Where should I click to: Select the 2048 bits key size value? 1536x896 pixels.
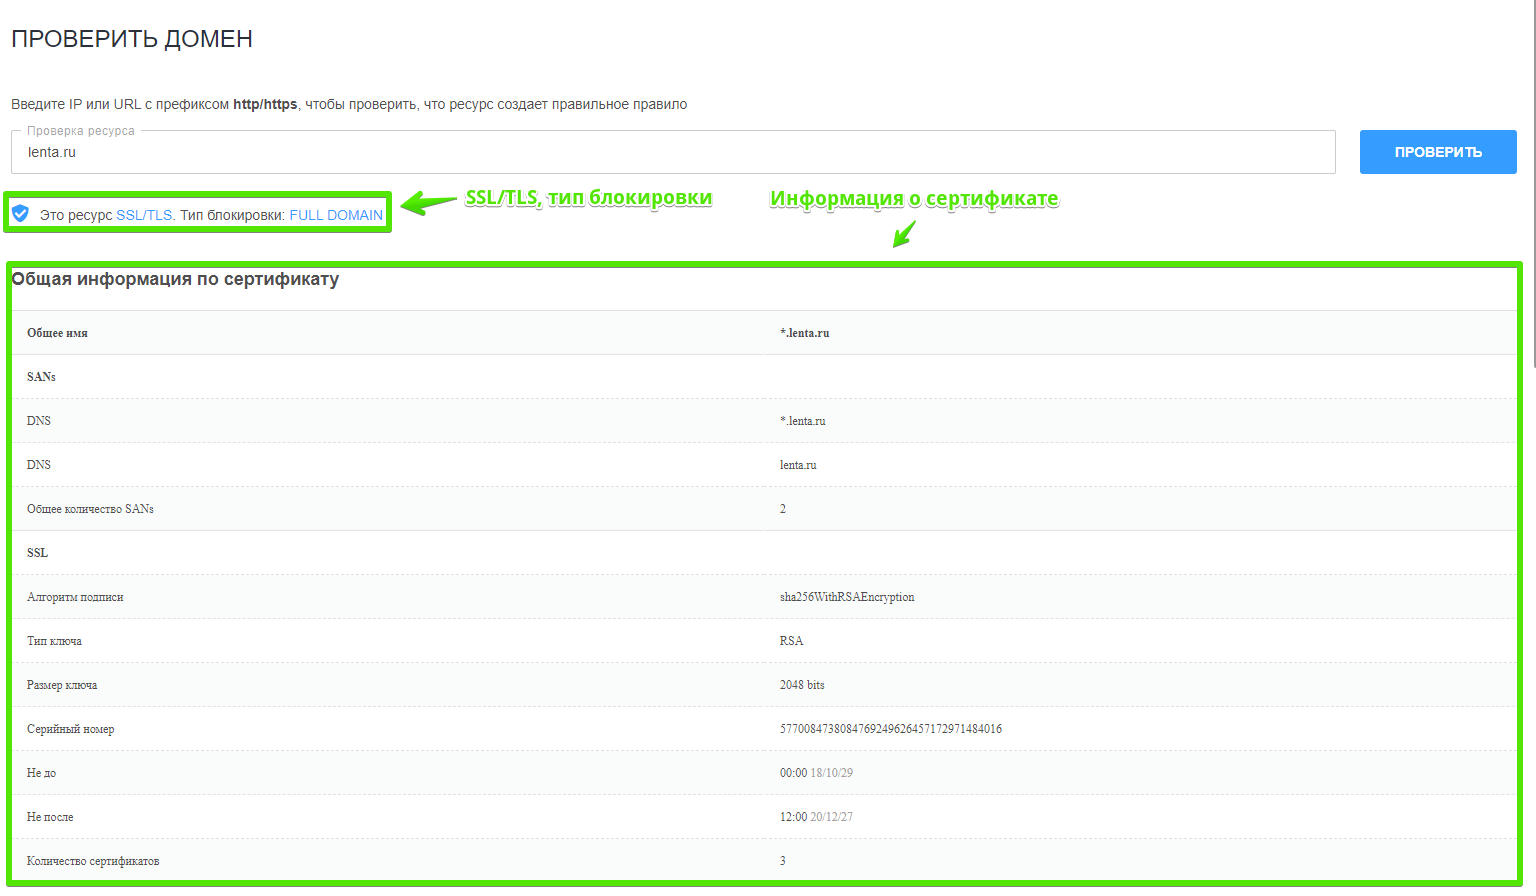[x=802, y=685]
